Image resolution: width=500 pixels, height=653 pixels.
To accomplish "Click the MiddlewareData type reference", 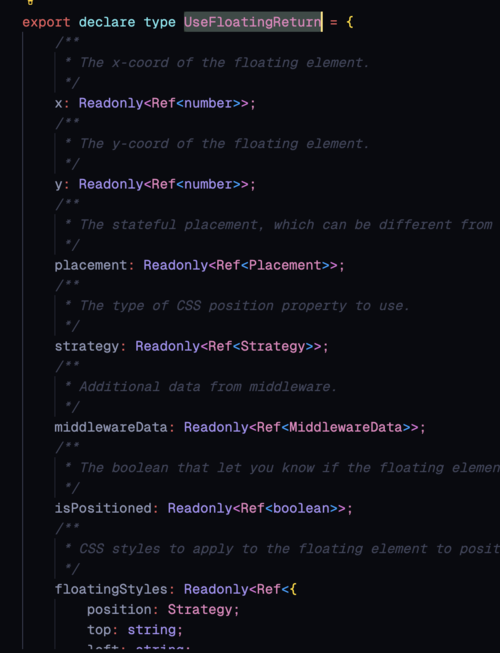I will (x=346, y=427).
